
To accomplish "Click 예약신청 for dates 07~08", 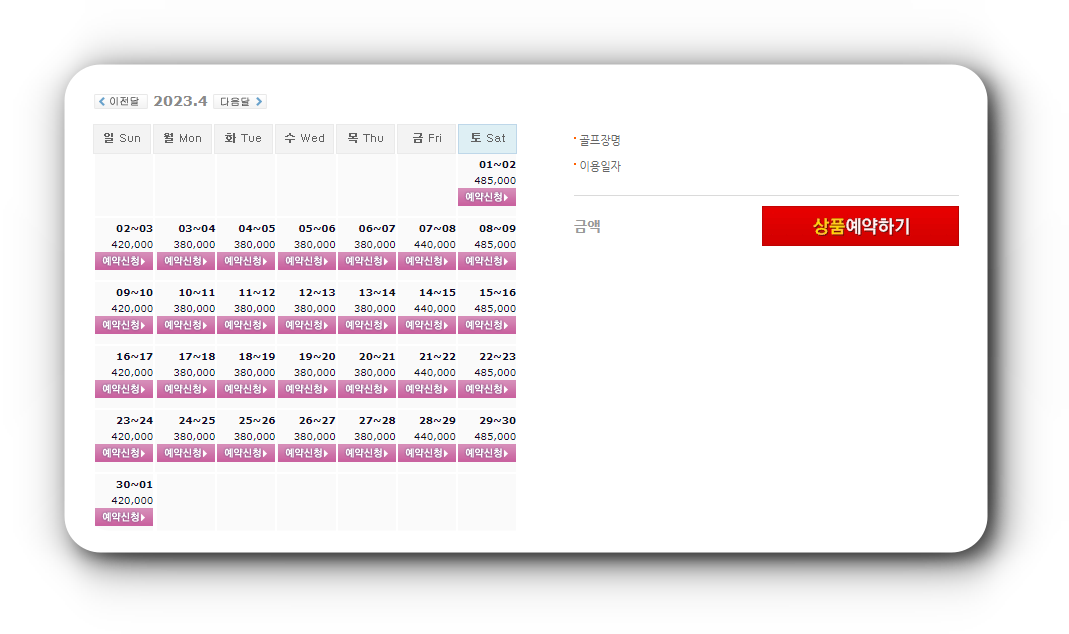I will pos(427,261).
